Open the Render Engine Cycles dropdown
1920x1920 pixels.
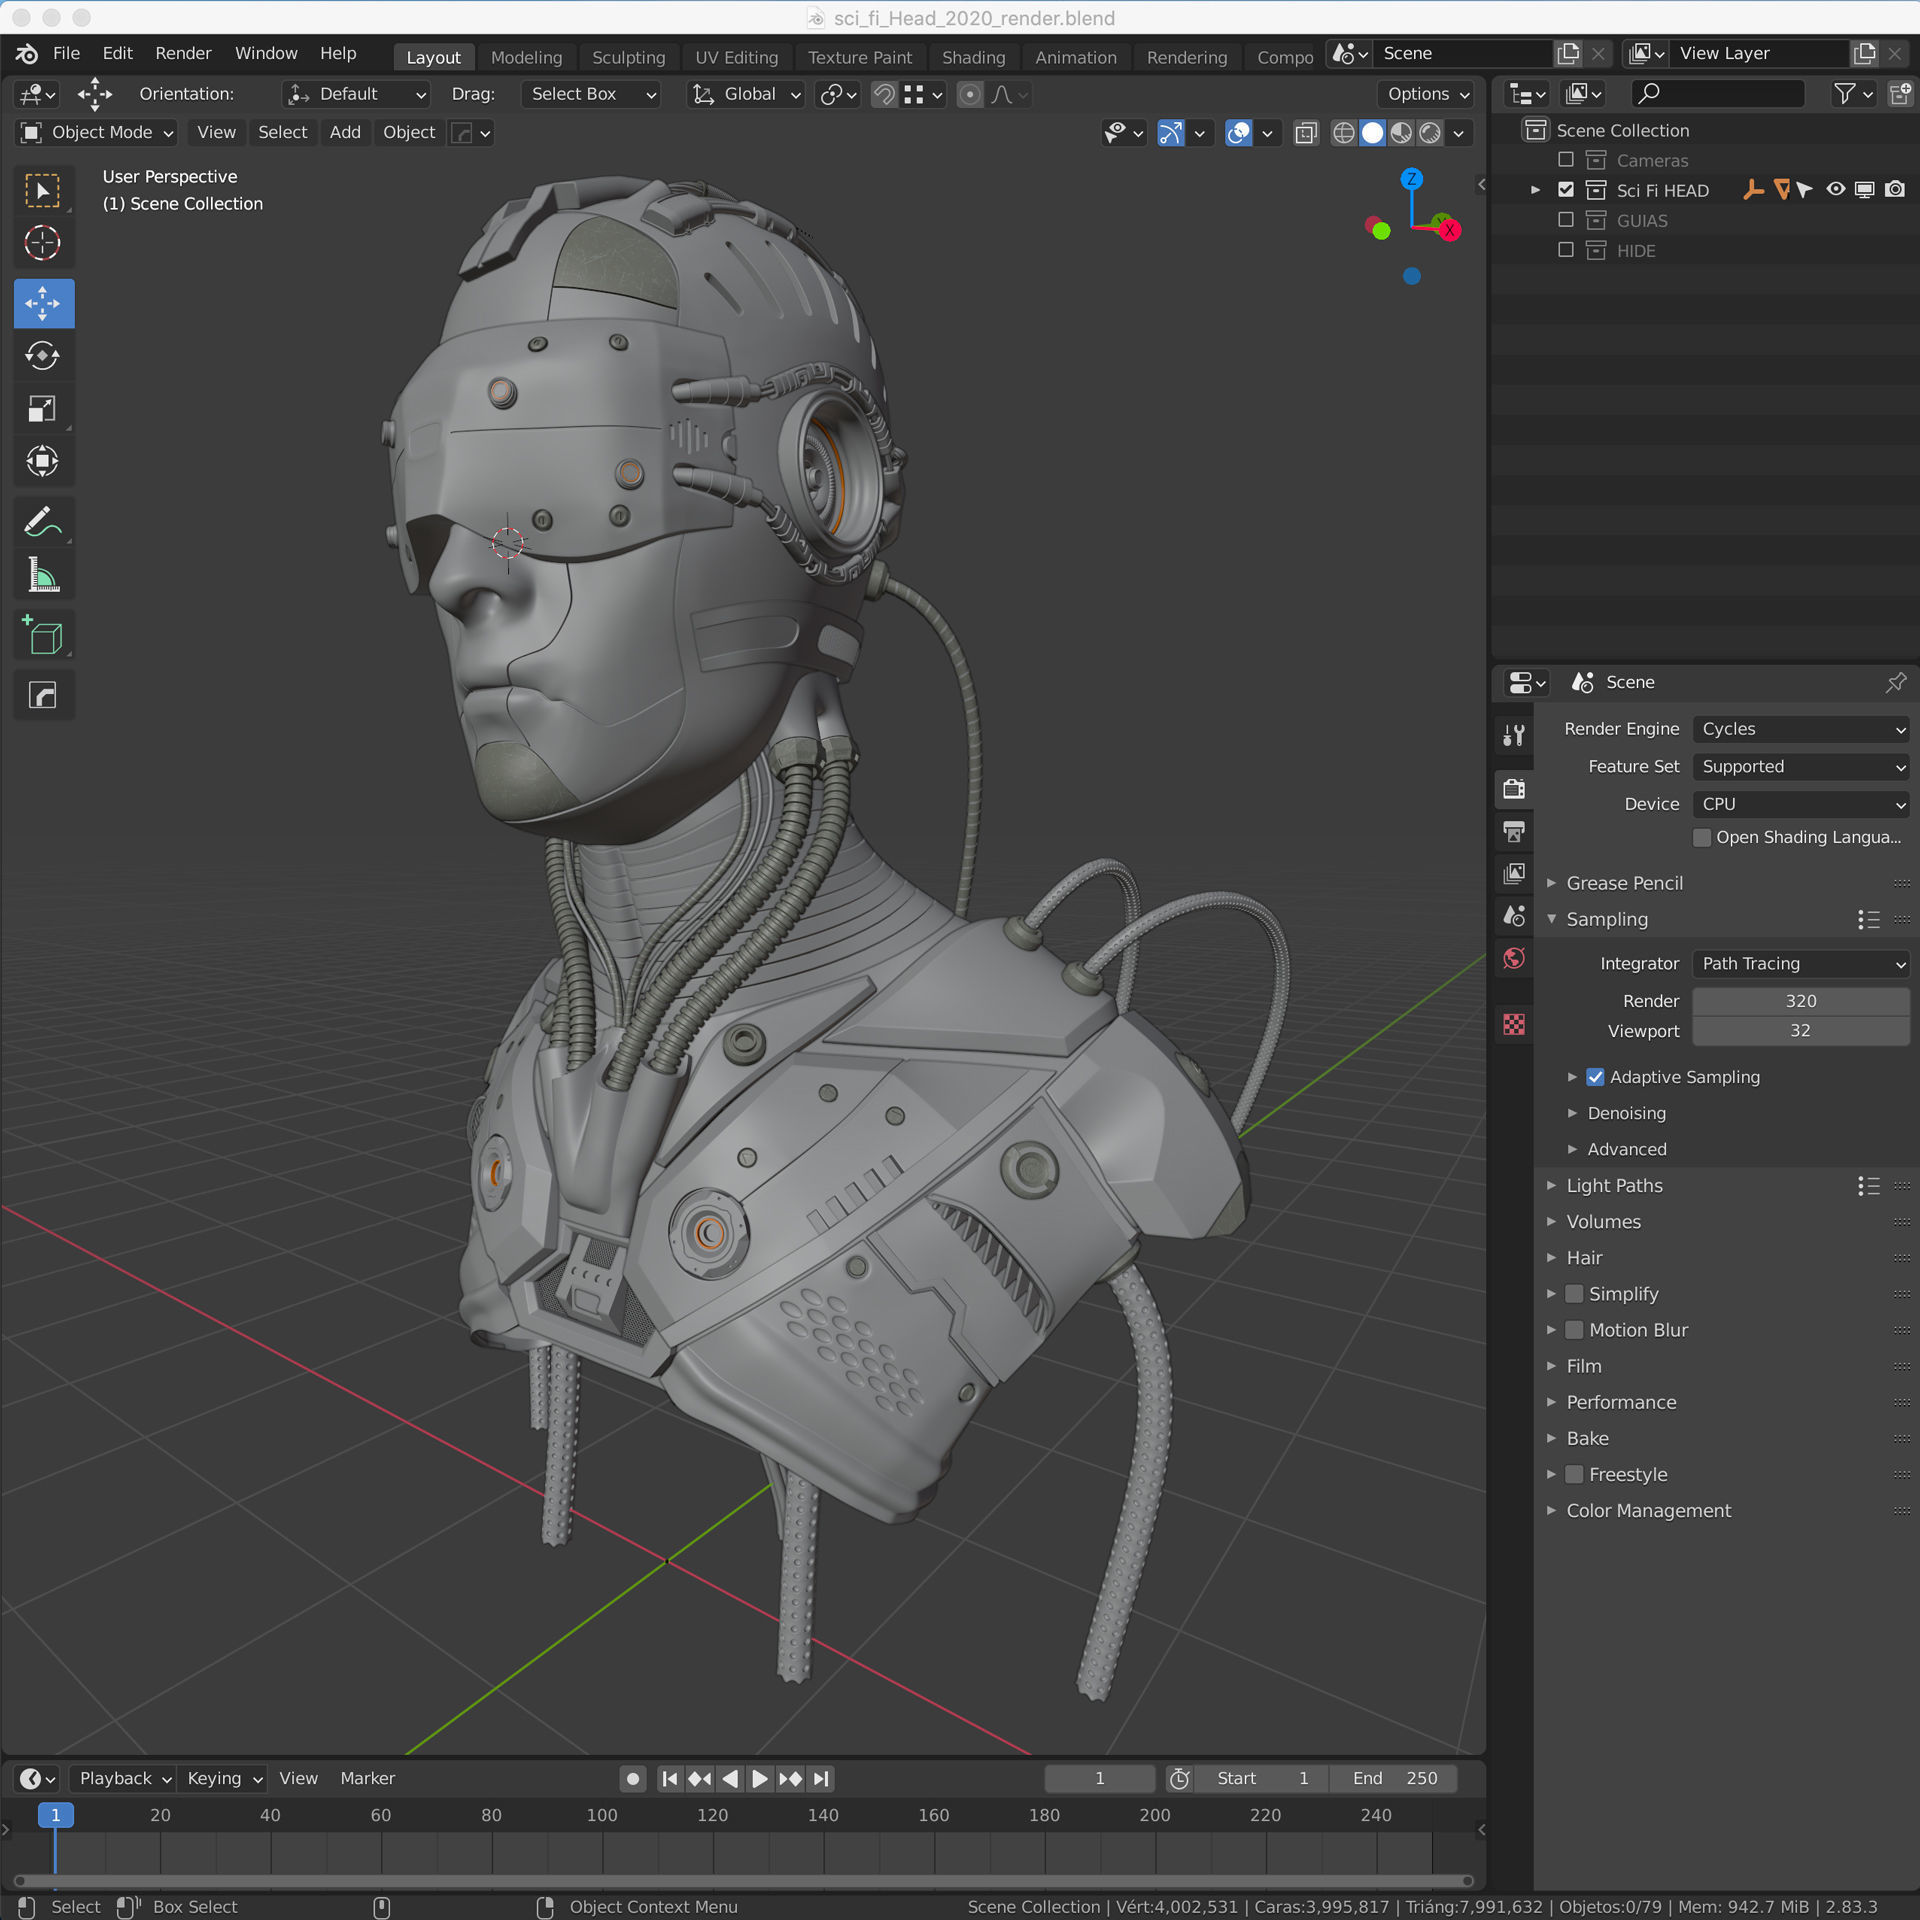tap(1801, 729)
